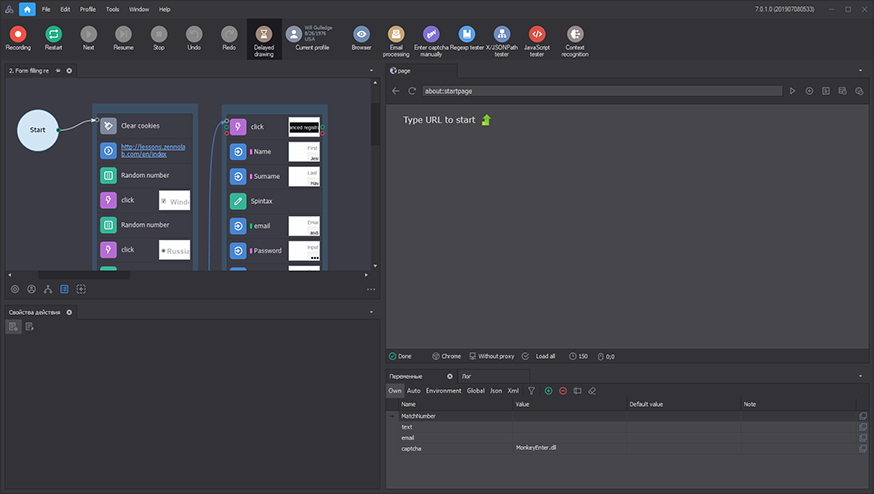This screenshot has height=494, width=874.
Task: Click the tree structure icon below canvas
Action: pyautogui.click(x=48, y=289)
